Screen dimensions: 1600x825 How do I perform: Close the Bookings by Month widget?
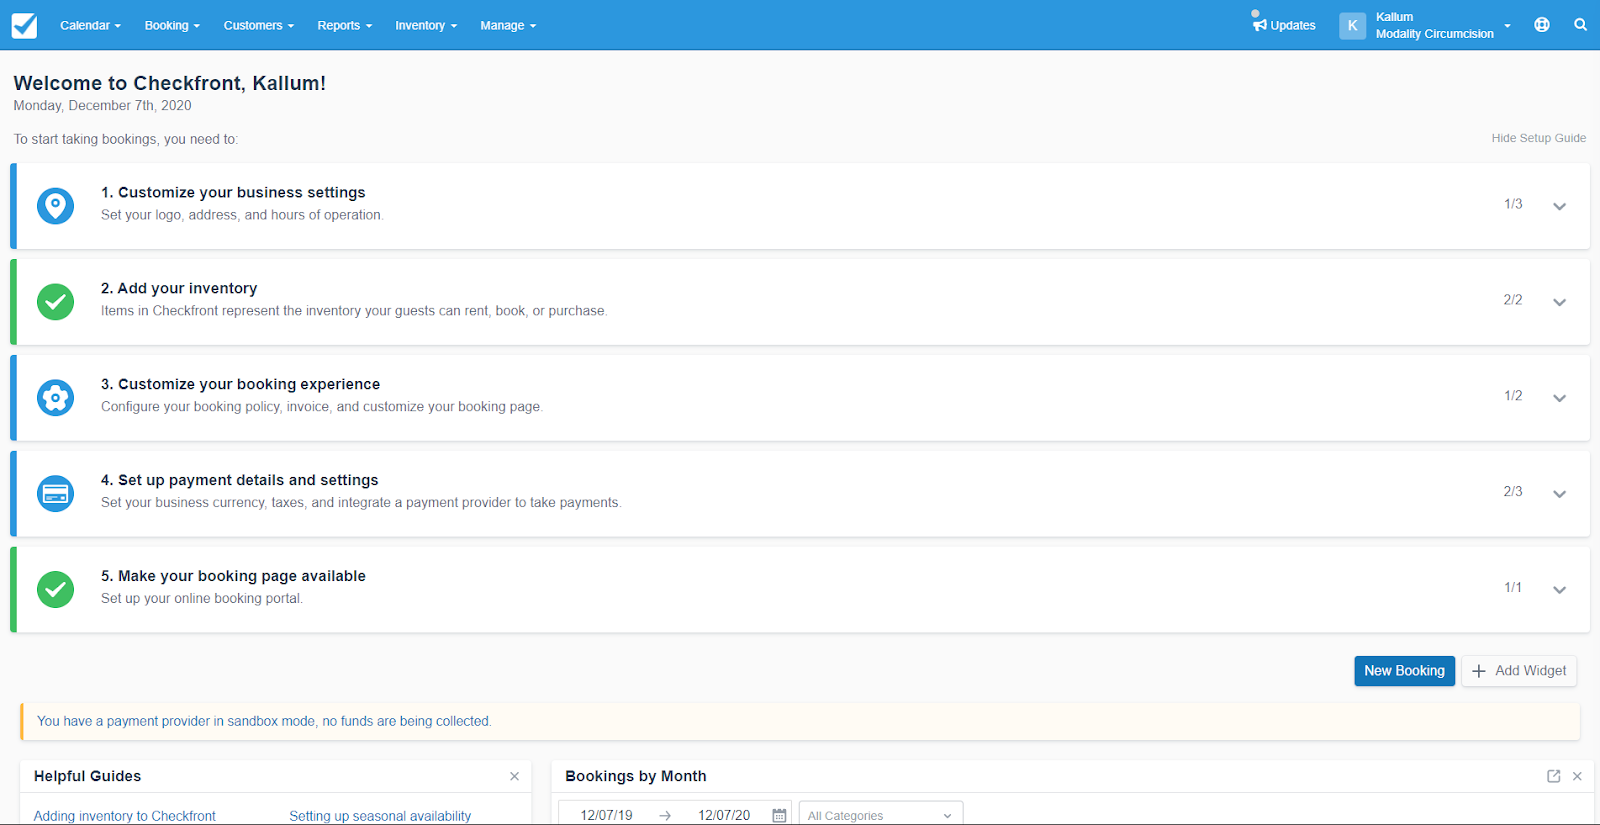(x=1577, y=776)
